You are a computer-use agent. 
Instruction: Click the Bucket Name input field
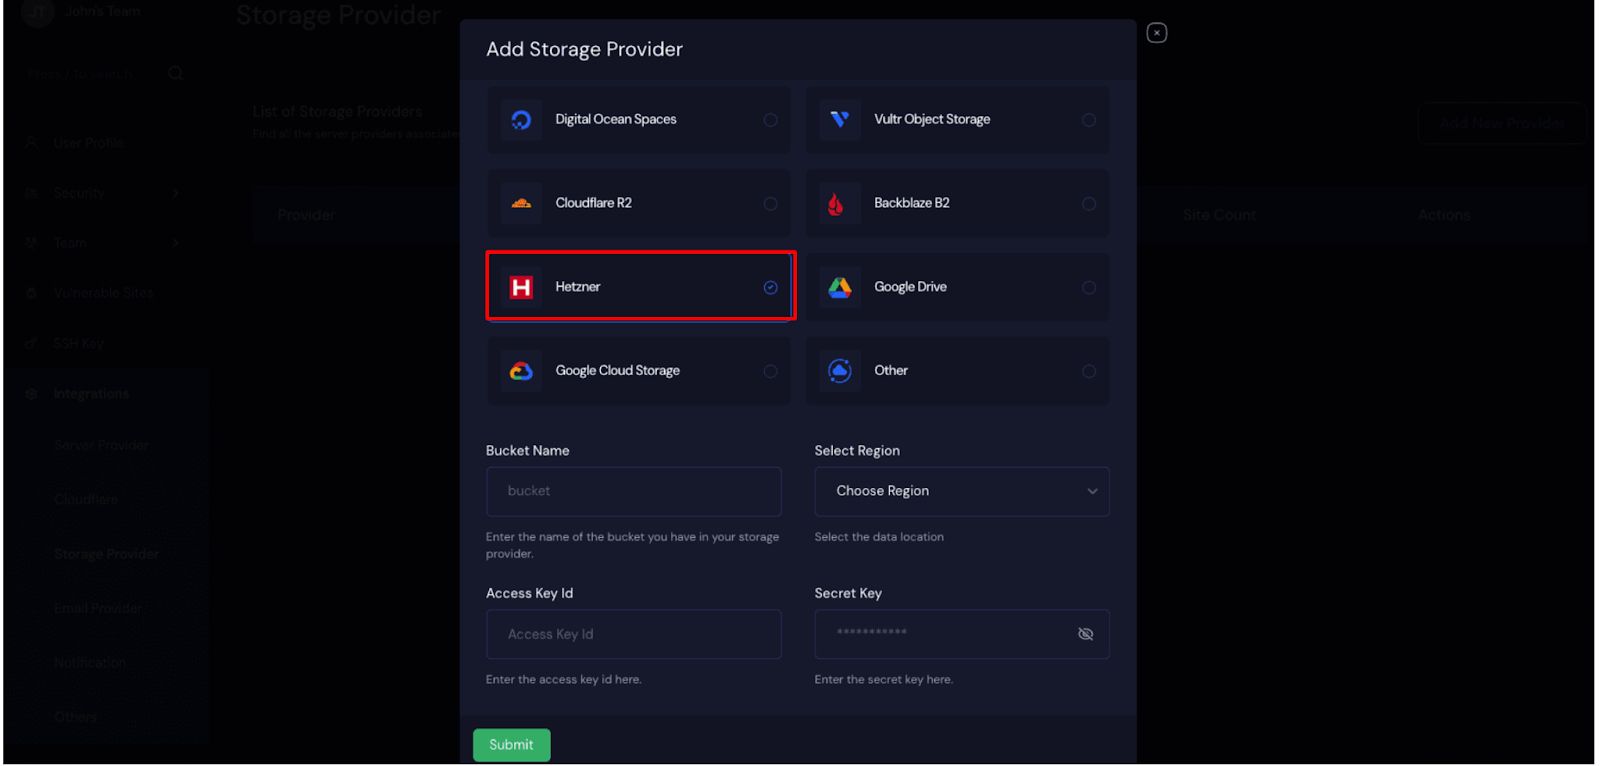click(x=633, y=491)
